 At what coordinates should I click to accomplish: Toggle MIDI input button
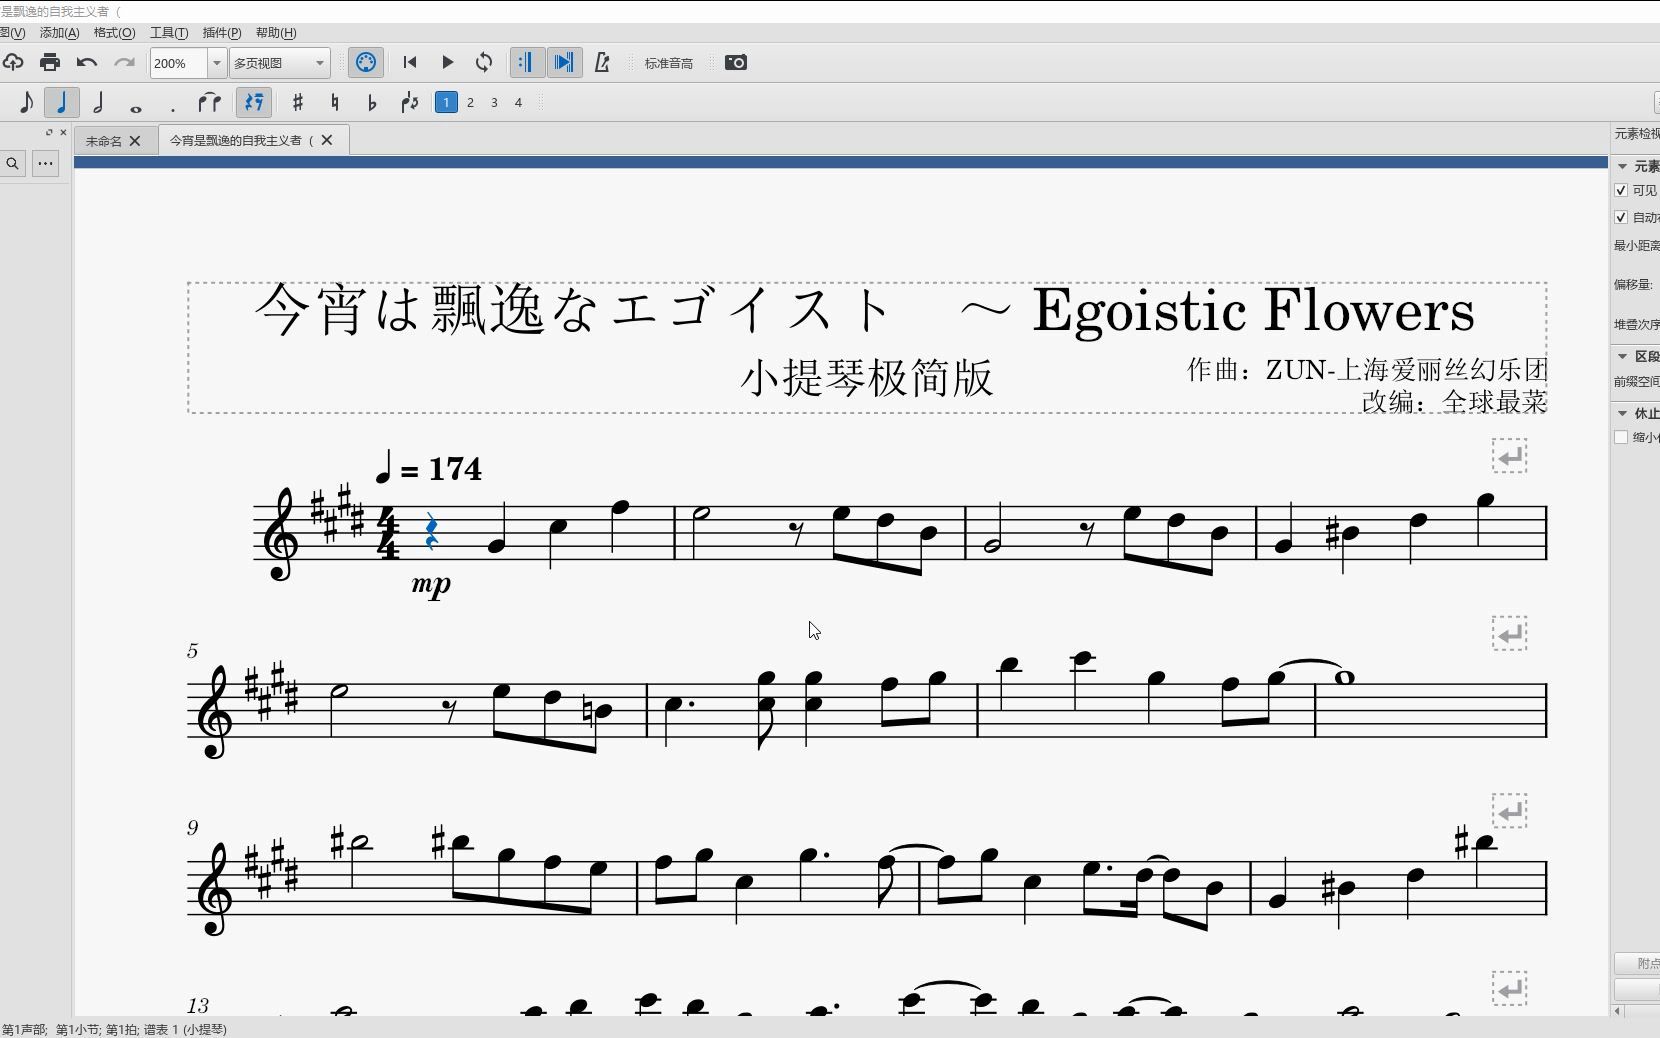click(366, 63)
